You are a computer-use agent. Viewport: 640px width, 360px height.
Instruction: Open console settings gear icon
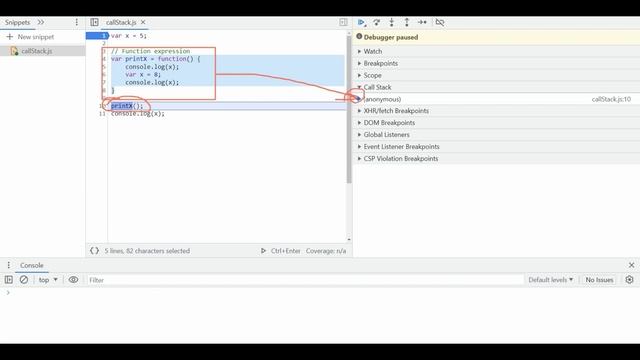pos(629,280)
